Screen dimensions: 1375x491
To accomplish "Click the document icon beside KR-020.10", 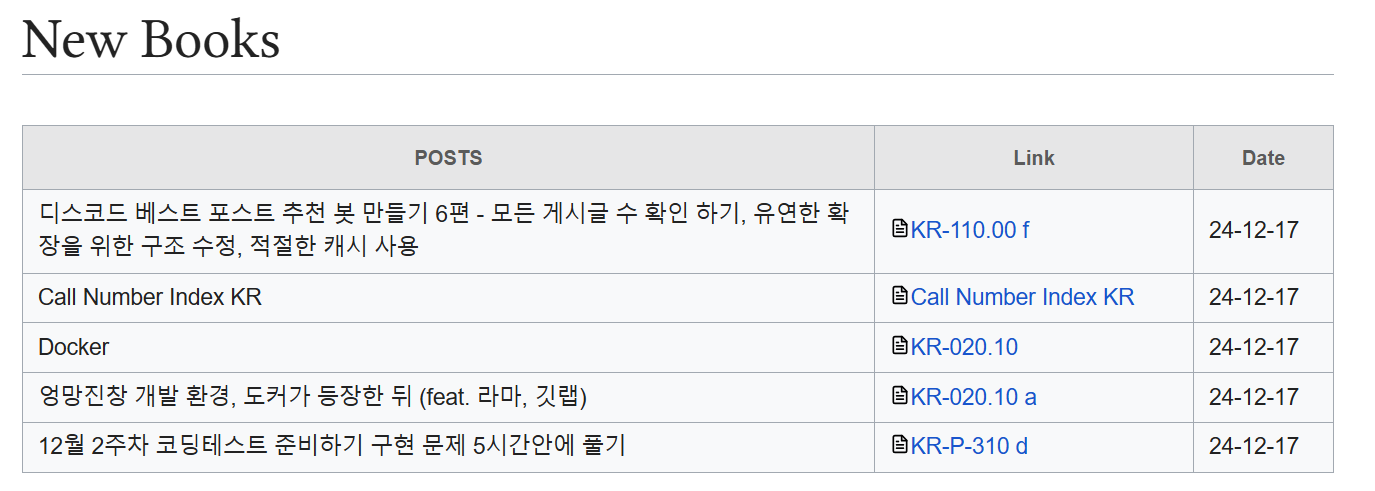I will [x=899, y=346].
